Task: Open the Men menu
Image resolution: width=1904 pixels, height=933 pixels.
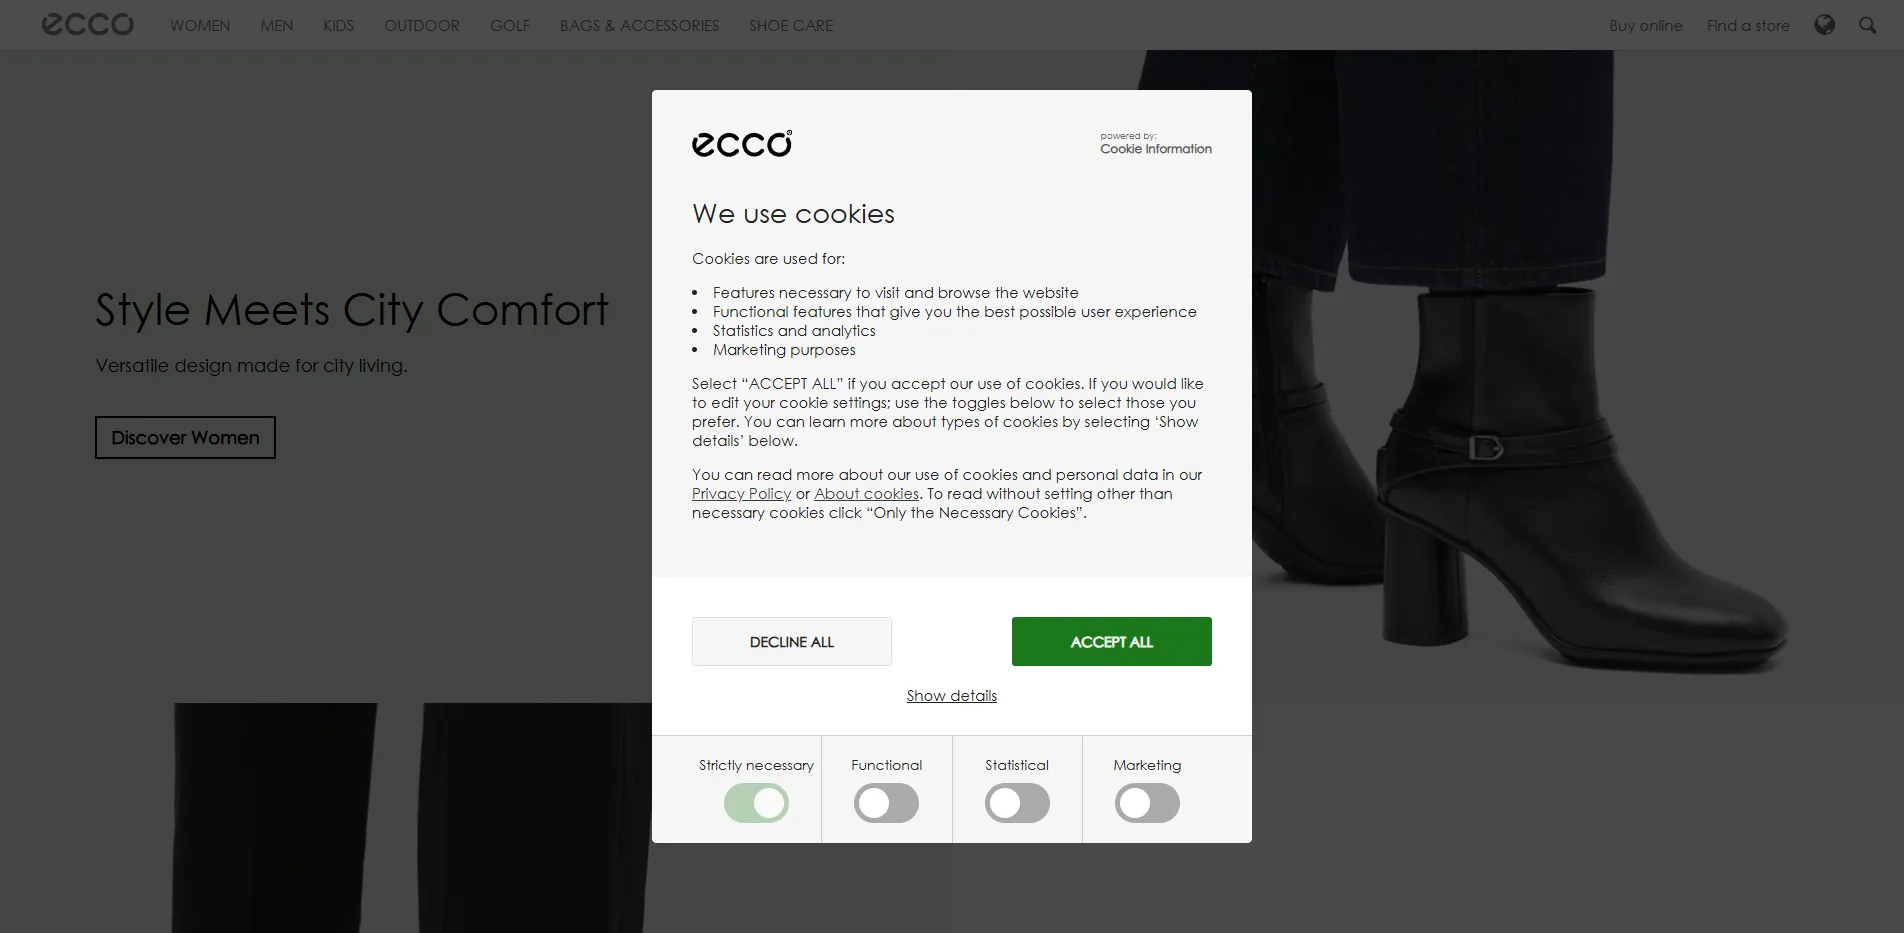Action: [x=277, y=26]
